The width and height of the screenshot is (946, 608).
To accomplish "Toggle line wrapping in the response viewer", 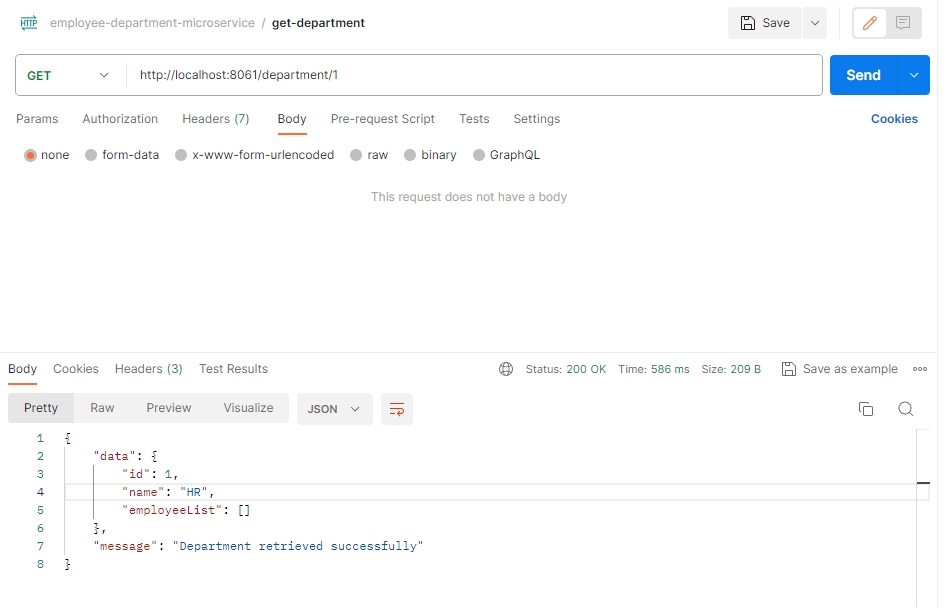I will click(397, 409).
